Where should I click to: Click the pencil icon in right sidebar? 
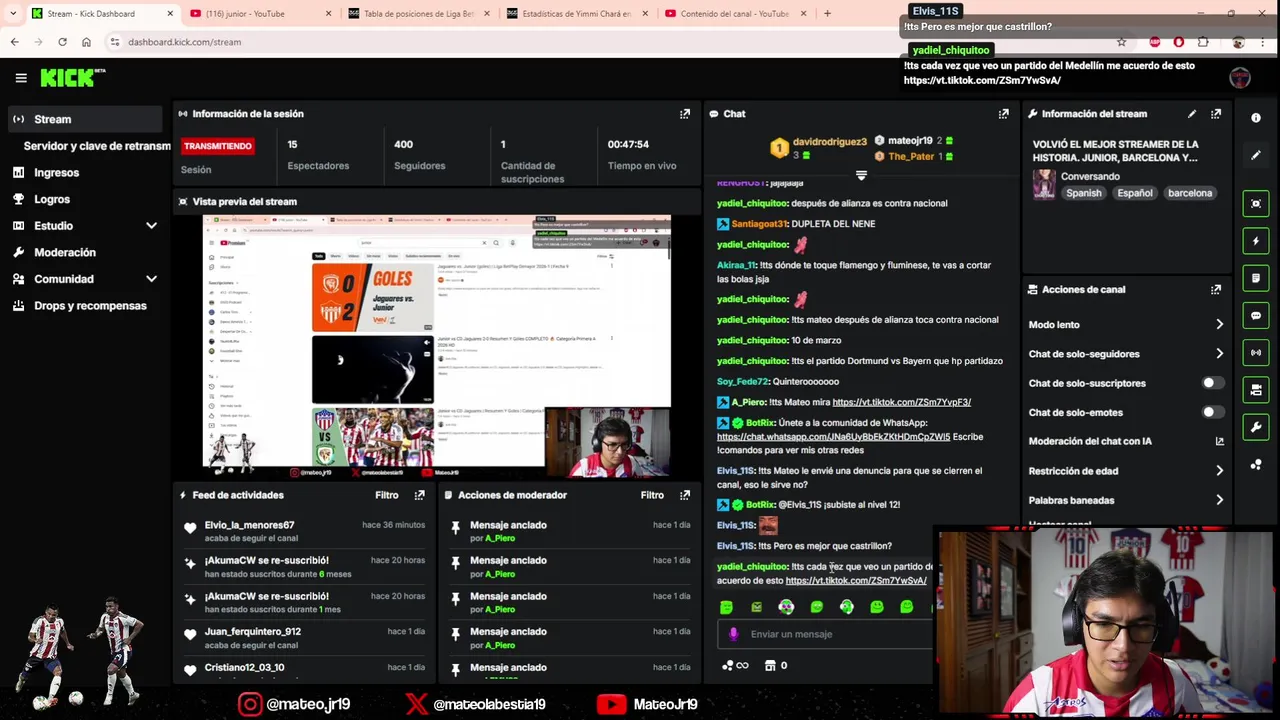(1256, 155)
